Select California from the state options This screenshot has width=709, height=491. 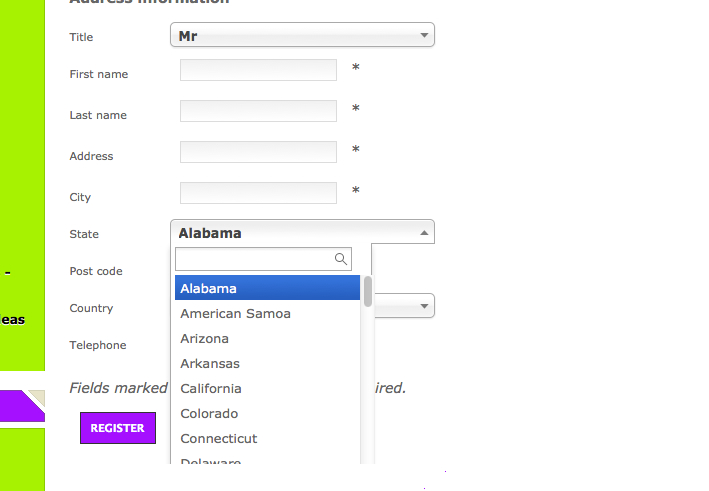[x=267, y=388]
